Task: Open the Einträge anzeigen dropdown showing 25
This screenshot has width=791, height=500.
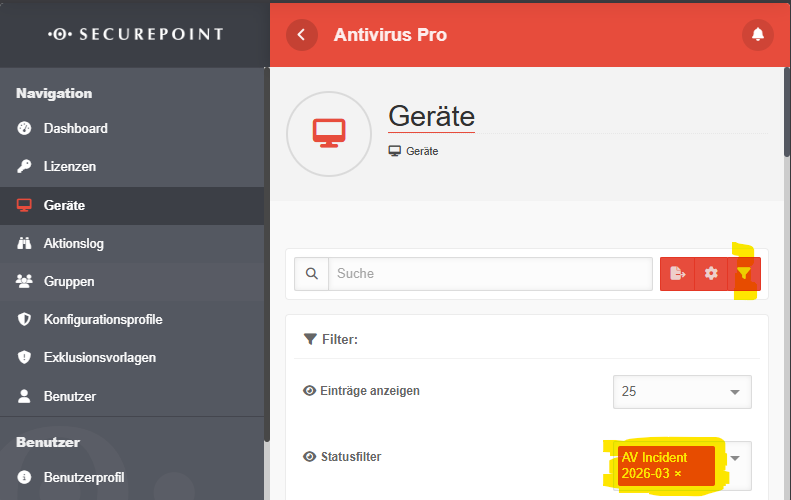Action: 682,392
